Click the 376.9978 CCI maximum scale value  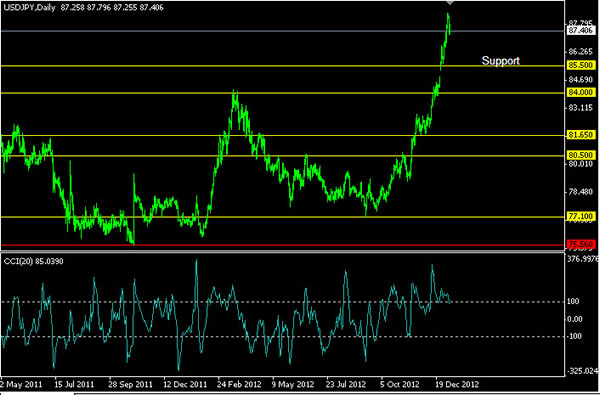(x=583, y=259)
